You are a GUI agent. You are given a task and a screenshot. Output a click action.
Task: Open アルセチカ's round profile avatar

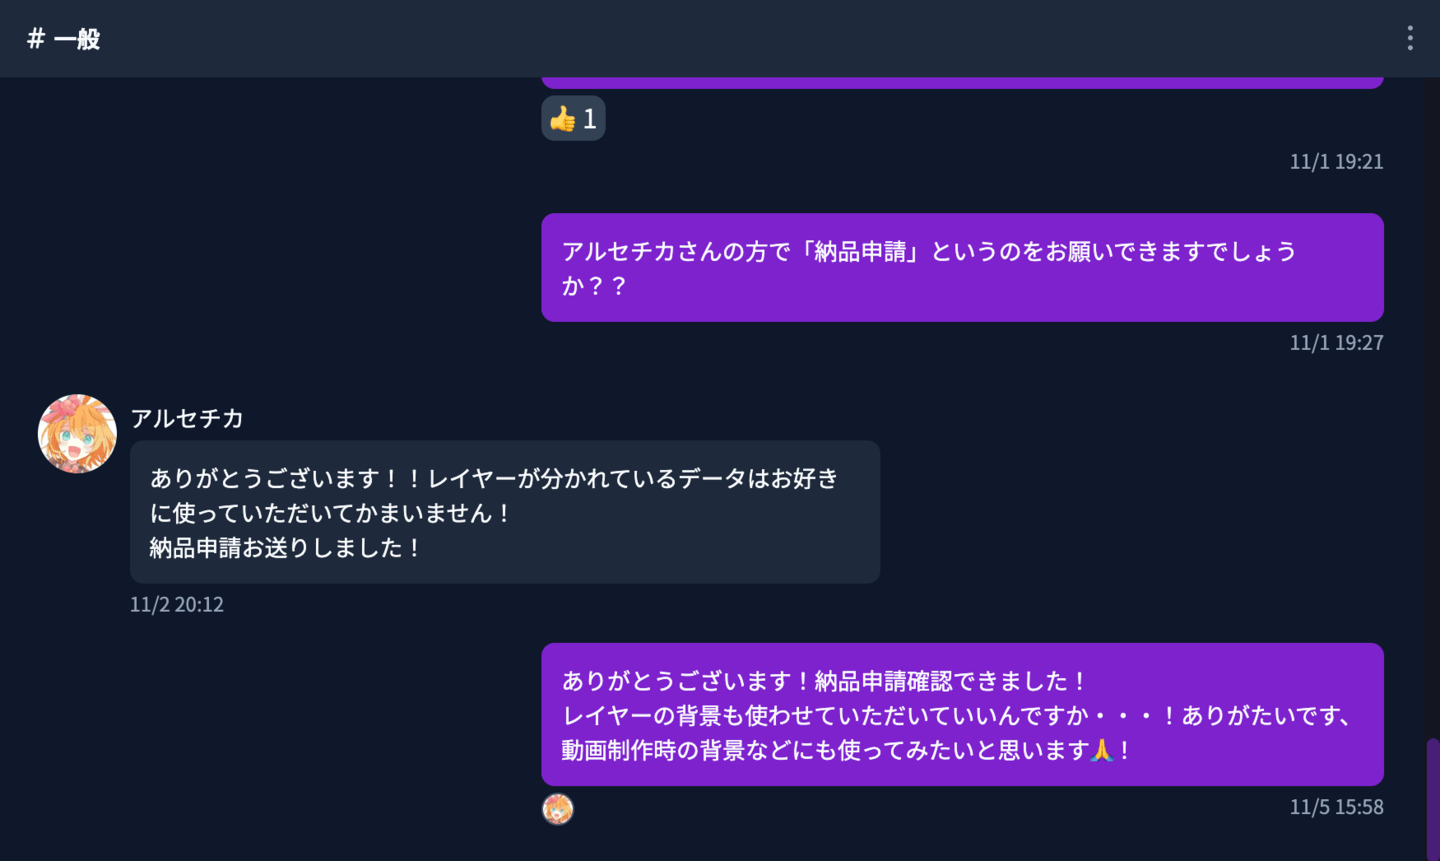77,432
